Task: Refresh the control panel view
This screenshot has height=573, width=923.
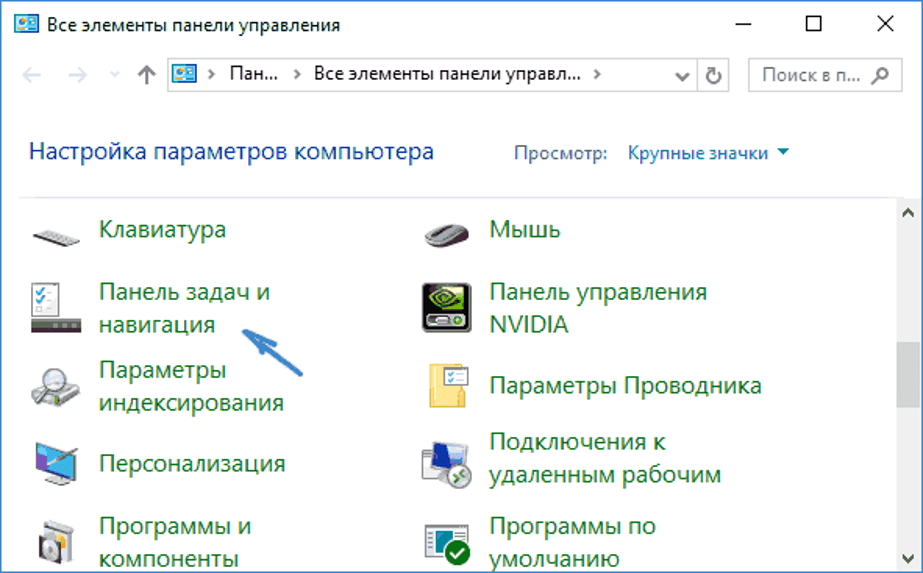Action: [713, 75]
